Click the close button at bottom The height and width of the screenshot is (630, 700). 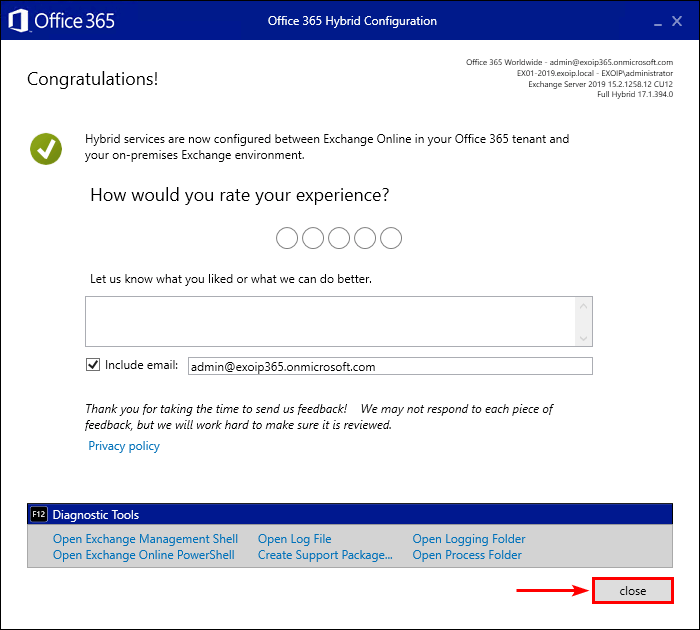(633, 591)
